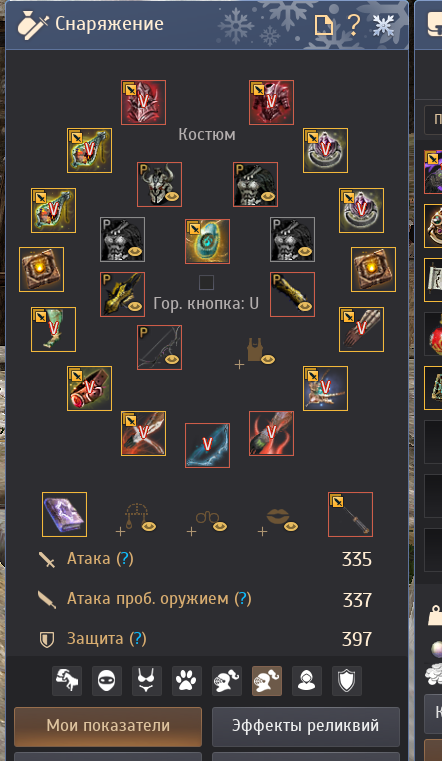
Task: Select the glowing teal stone center slot
Action: click(x=207, y=241)
